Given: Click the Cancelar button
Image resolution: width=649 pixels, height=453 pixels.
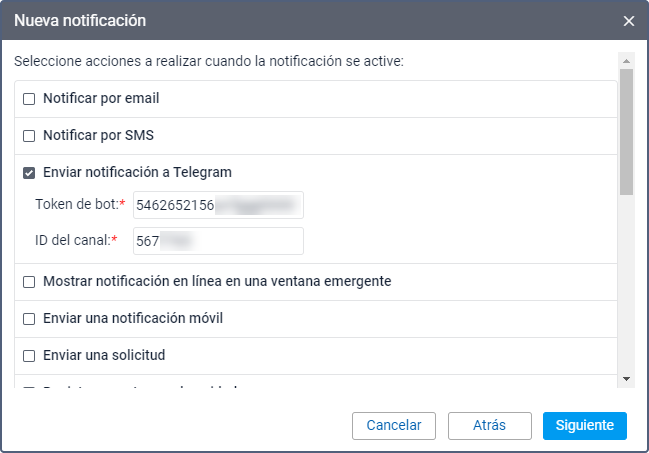Looking at the screenshot, I should point(394,425).
